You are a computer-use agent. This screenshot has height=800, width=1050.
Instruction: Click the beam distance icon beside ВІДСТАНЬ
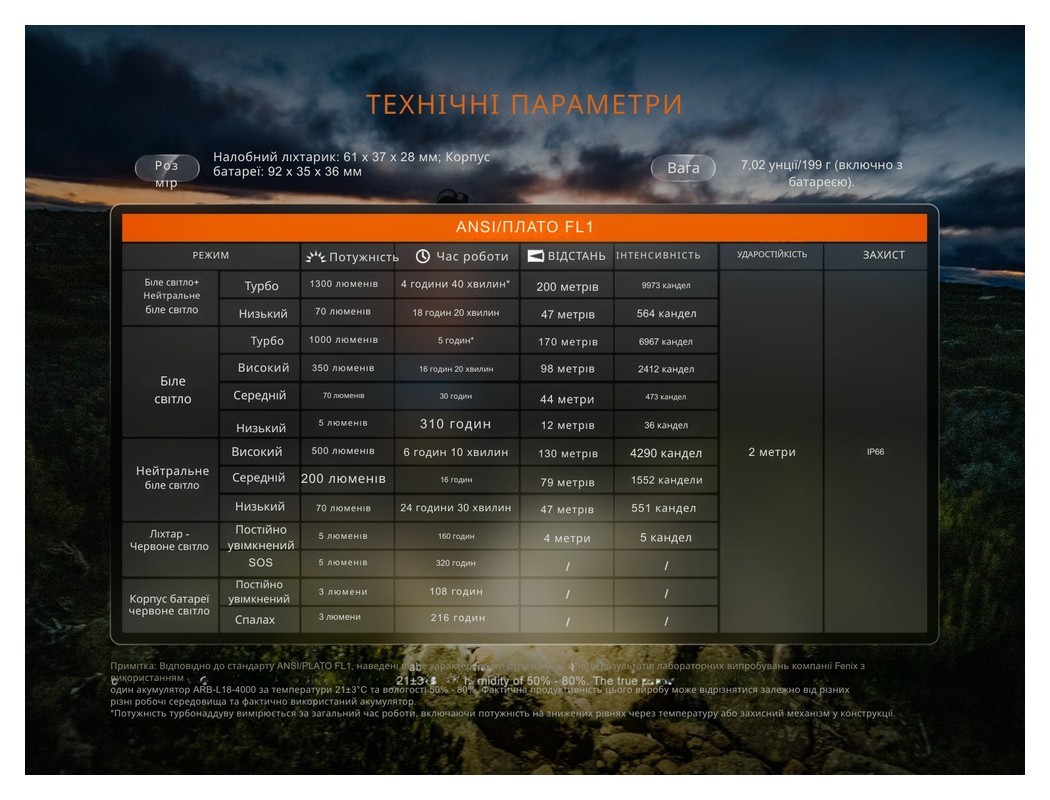pyautogui.click(x=535, y=256)
